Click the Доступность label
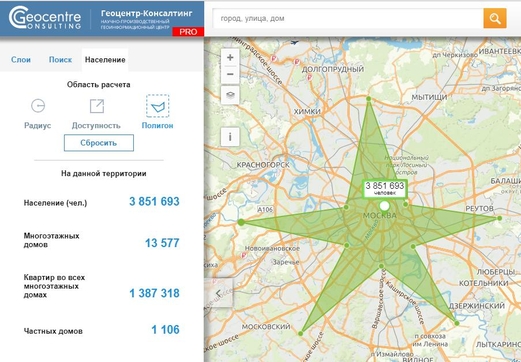The width and height of the screenshot is (521, 362). 96,126
